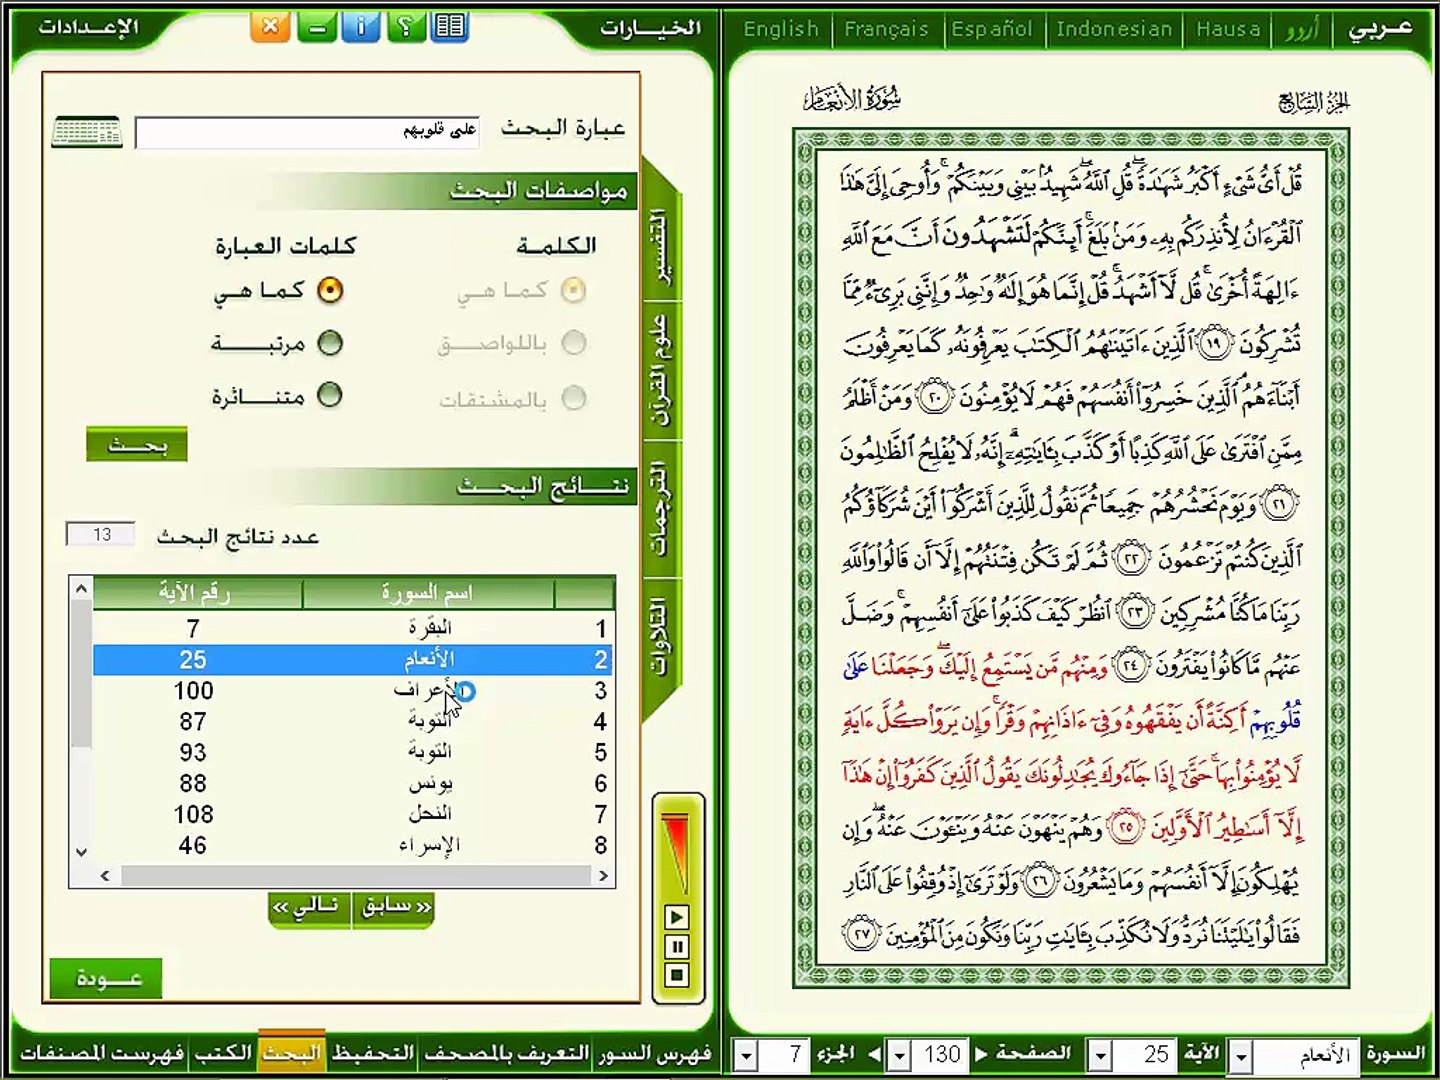Viewport: 1440px width, 1080px height.
Task: Stop the recitation audio
Action: 677,975
